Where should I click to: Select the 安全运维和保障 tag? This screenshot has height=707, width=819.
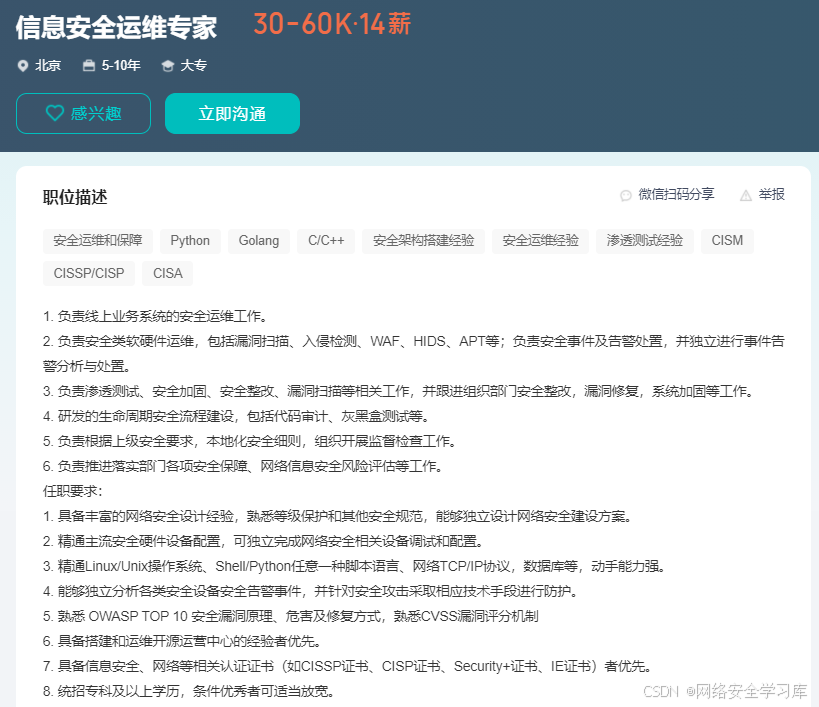click(x=98, y=241)
